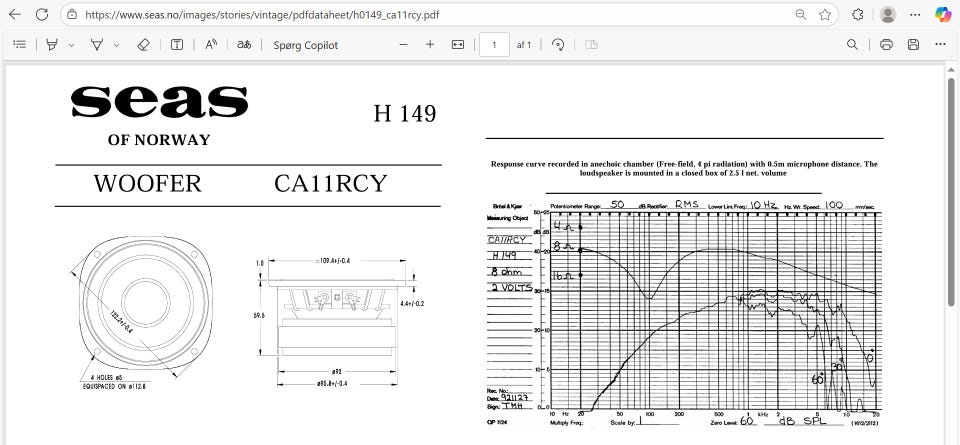Open the address bar zoom indicator
This screenshot has height=445, width=960.
pyautogui.click(x=800, y=15)
